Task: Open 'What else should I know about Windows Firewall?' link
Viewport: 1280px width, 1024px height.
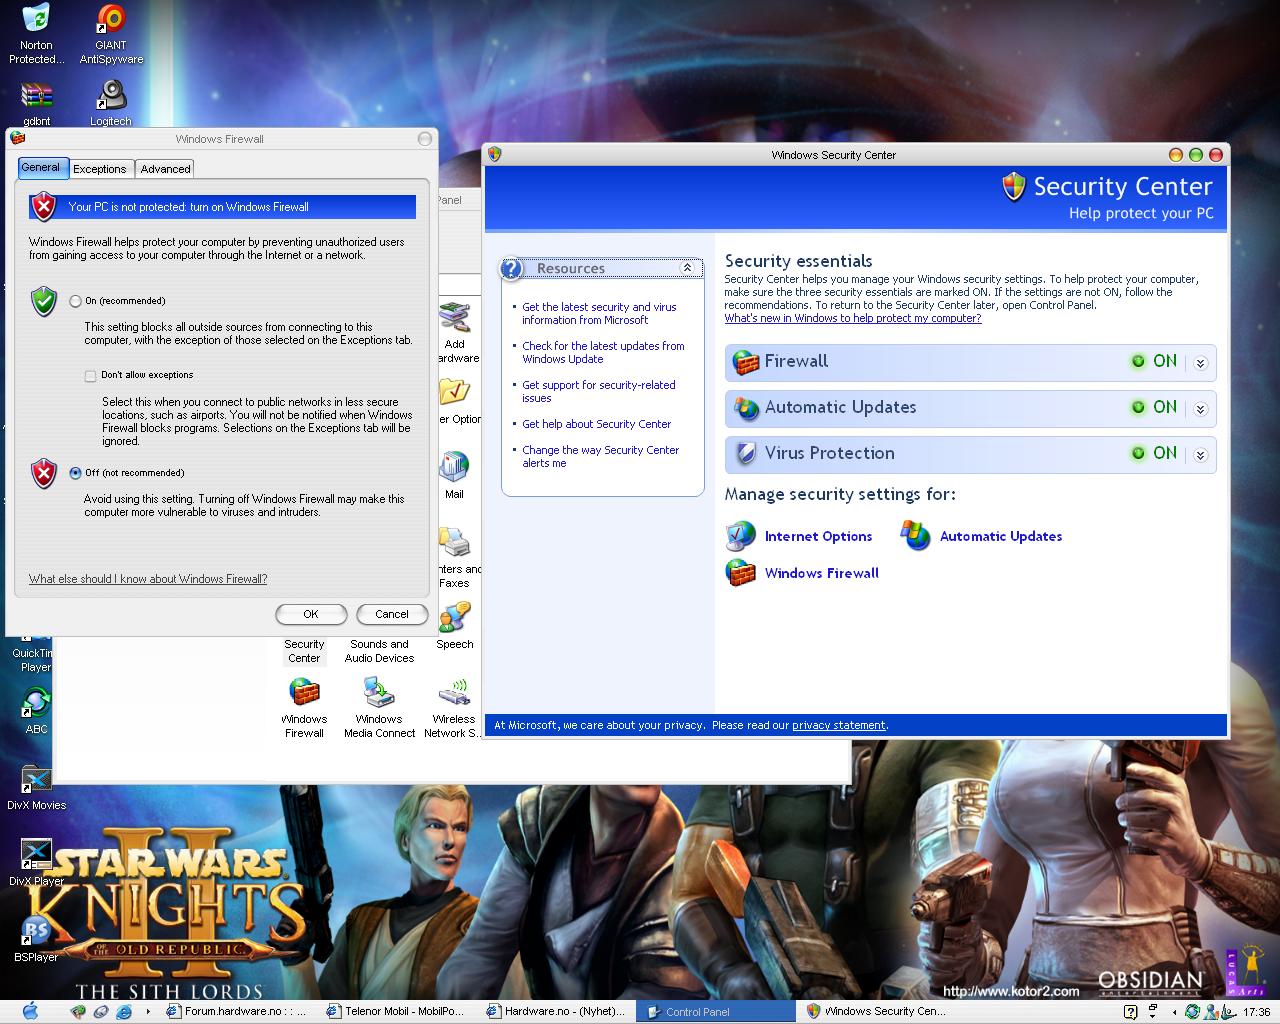Action: (x=148, y=579)
